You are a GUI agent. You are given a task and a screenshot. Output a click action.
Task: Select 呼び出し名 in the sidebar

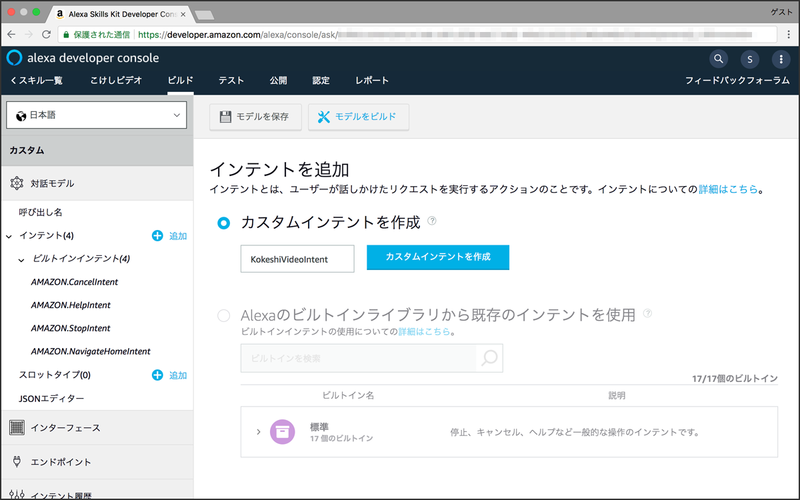[41, 212]
